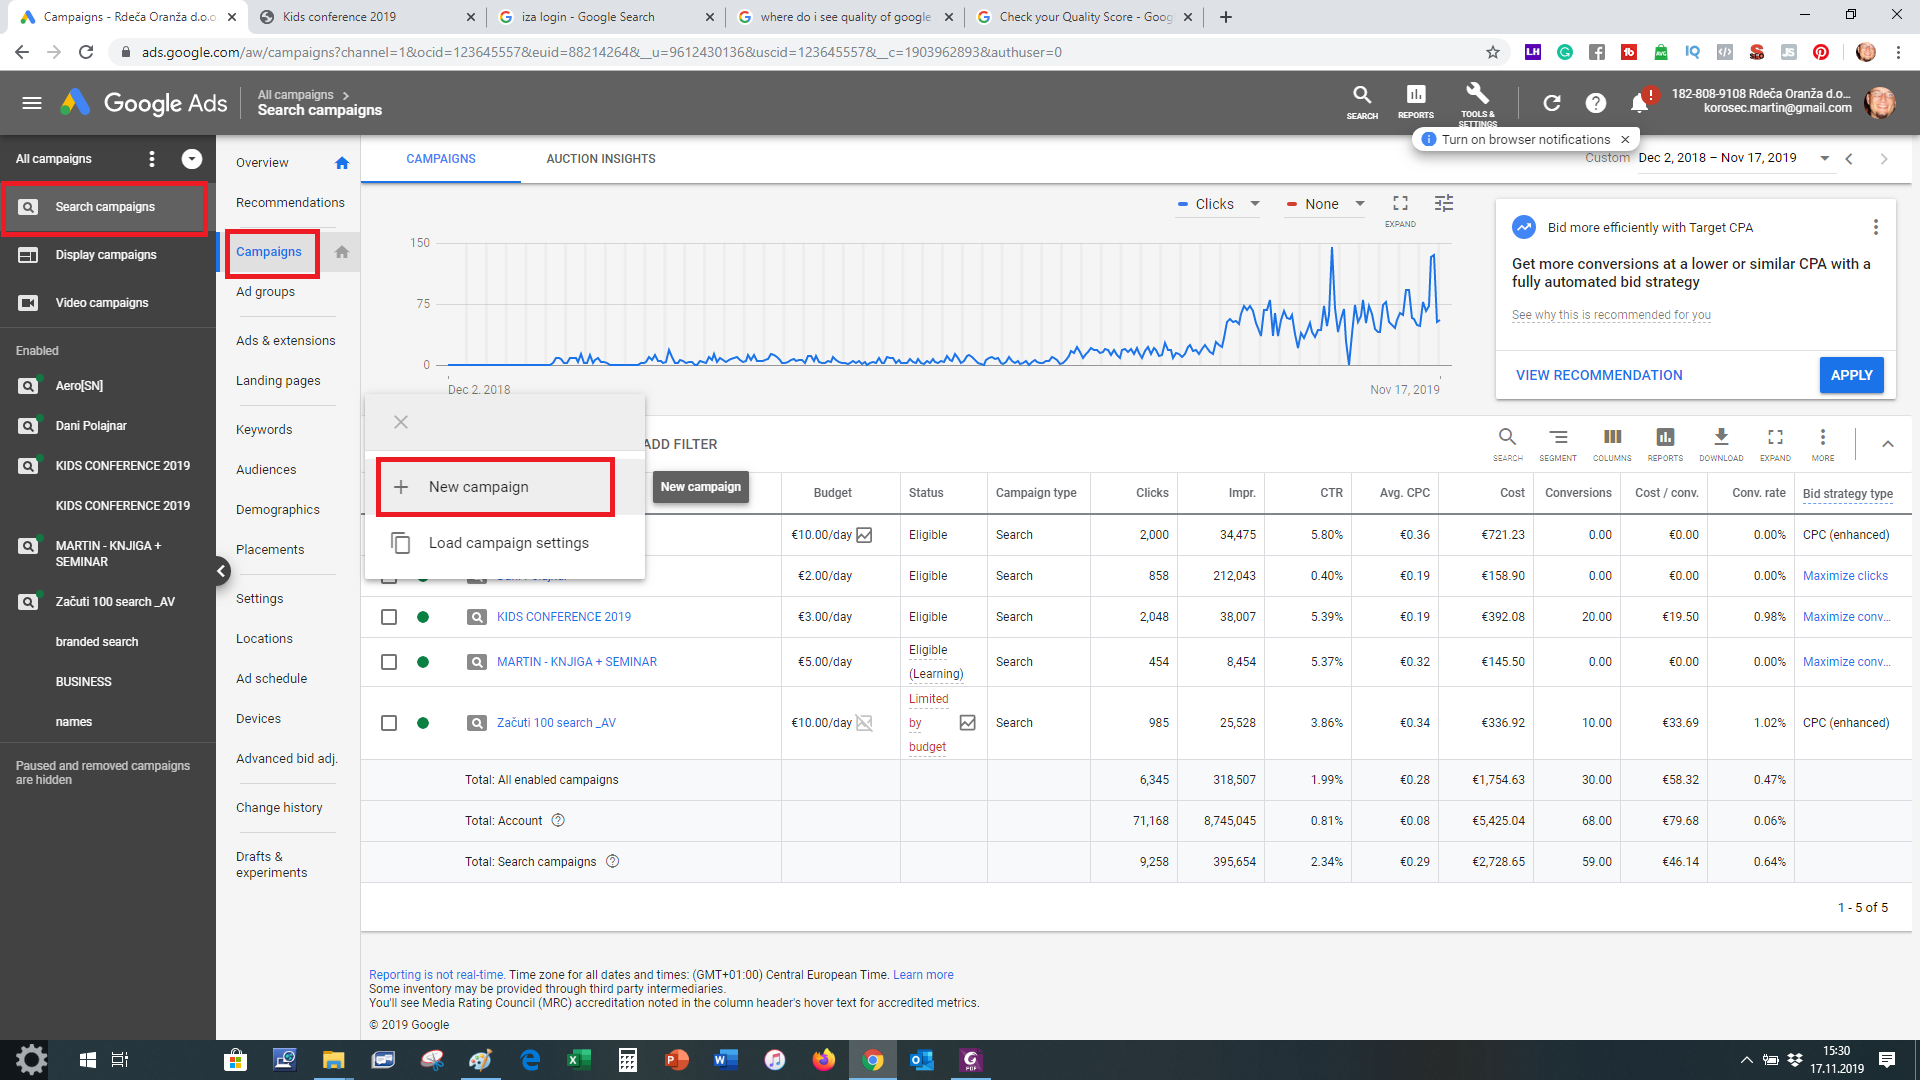Check the MARTIN - KNJIGA + SEMINAR checkbox
The height and width of the screenshot is (1080, 1920).
(x=389, y=662)
